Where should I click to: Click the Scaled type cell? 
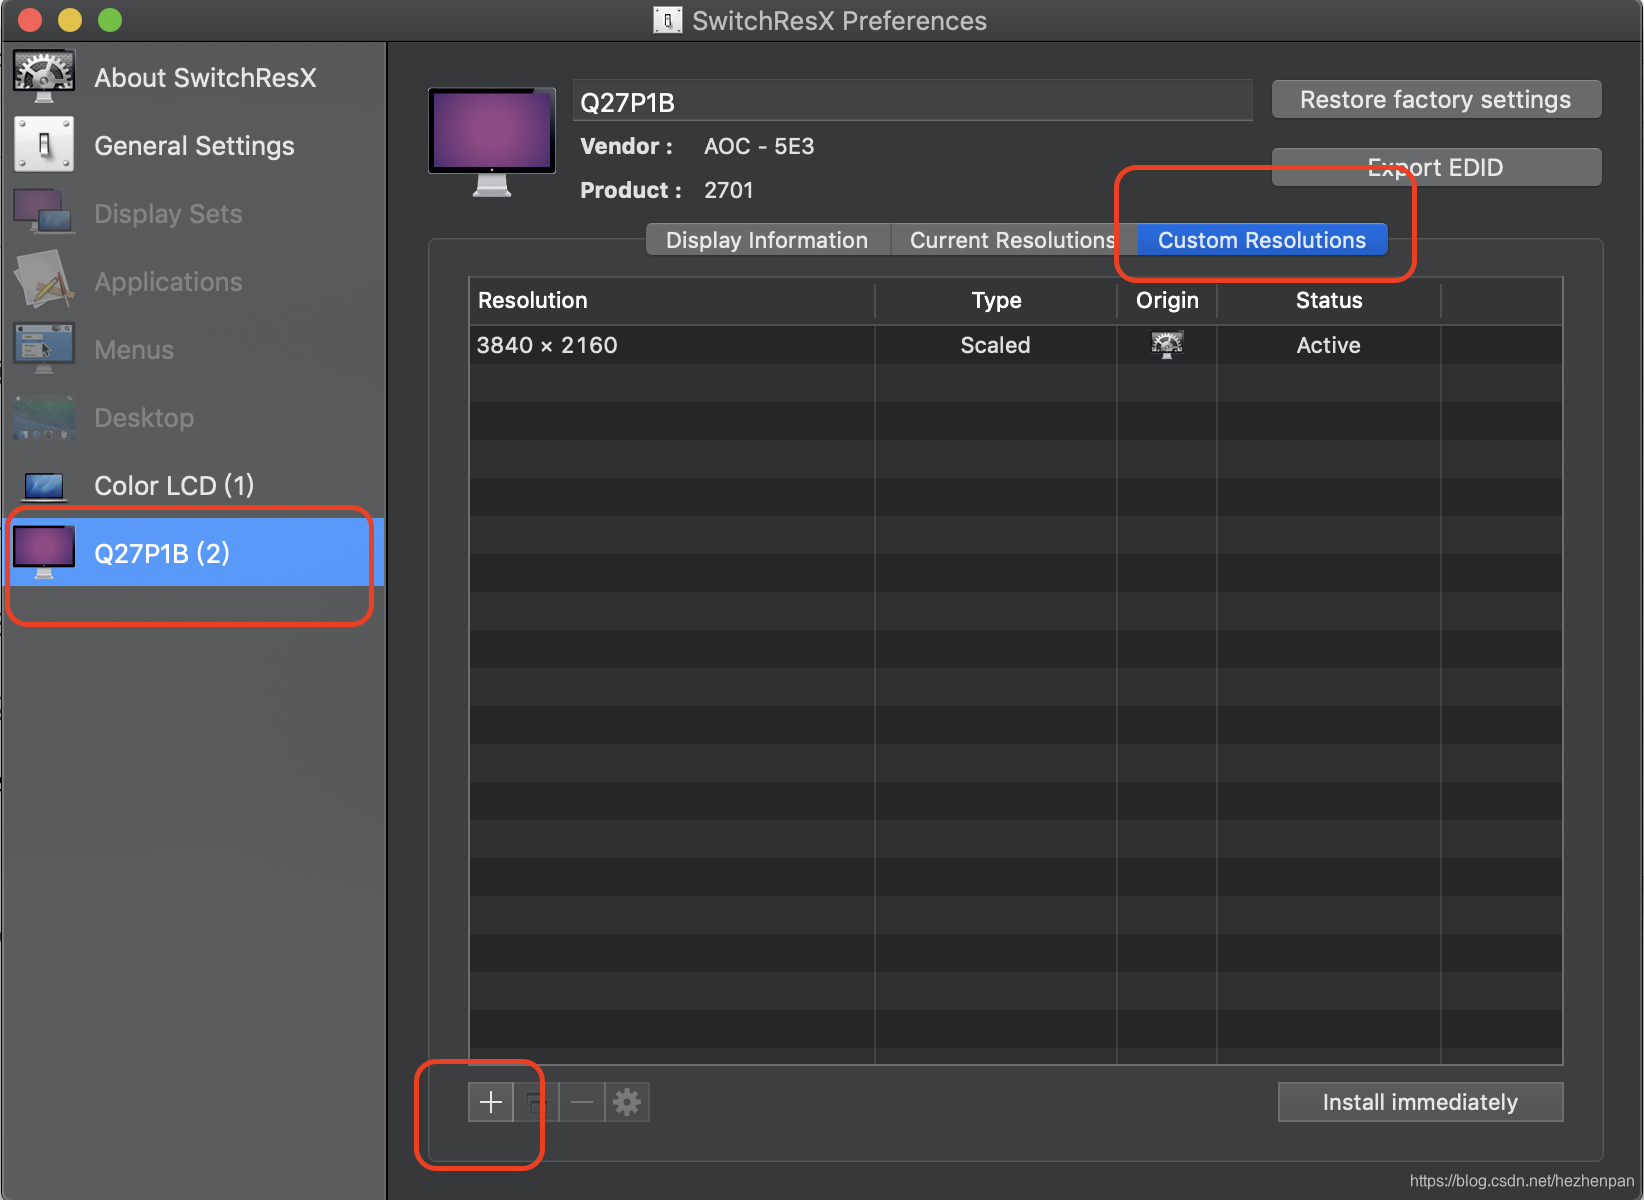(x=995, y=345)
